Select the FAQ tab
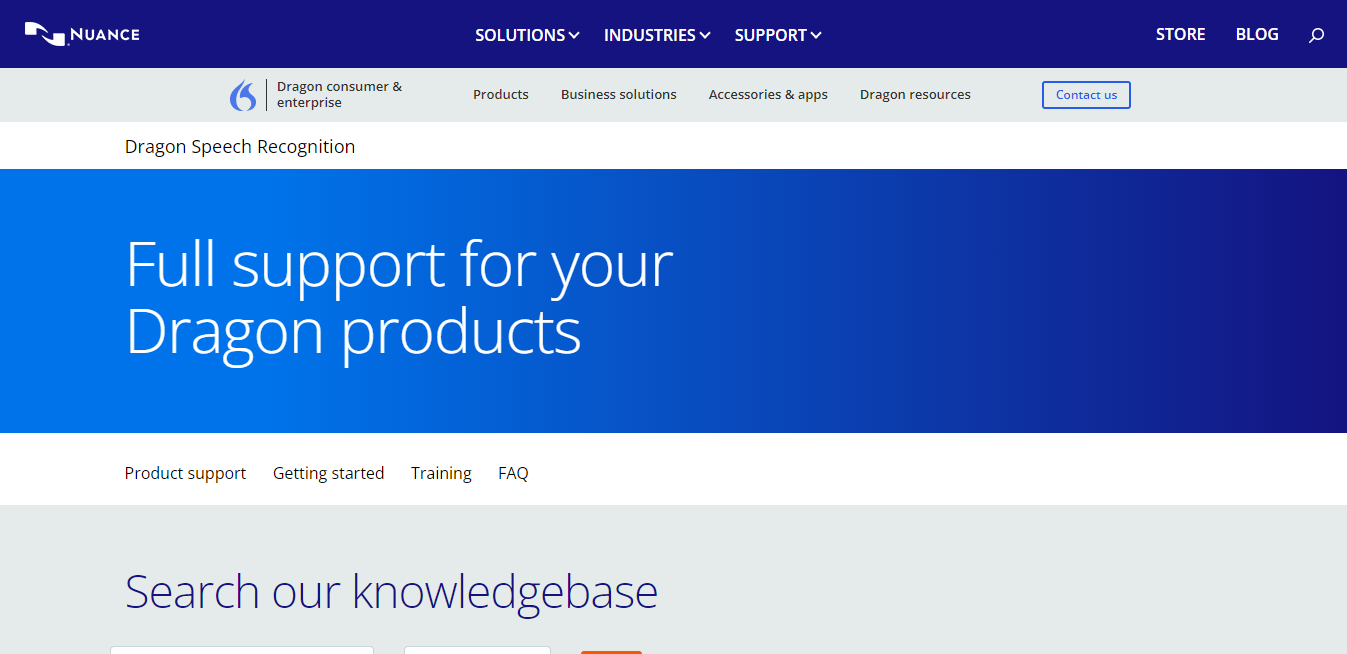 tap(513, 473)
